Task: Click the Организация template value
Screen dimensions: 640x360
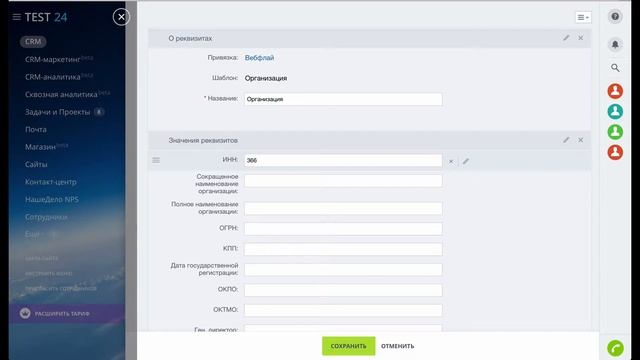Action: 266,78
